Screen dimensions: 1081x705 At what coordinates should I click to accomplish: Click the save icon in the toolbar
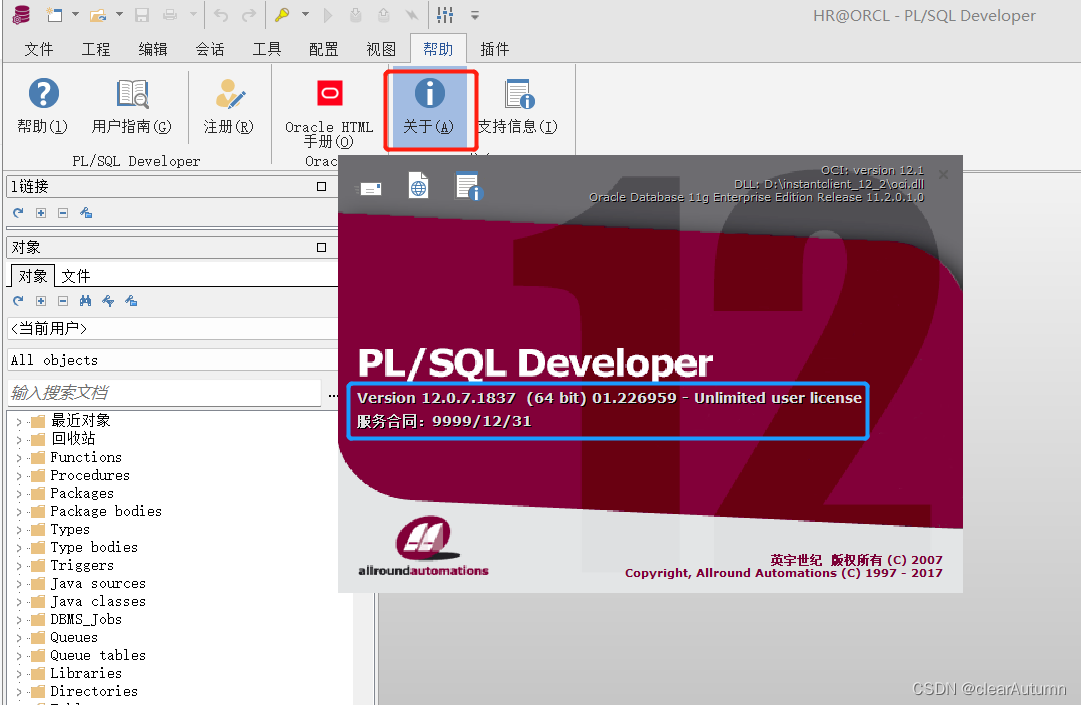coord(142,15)
